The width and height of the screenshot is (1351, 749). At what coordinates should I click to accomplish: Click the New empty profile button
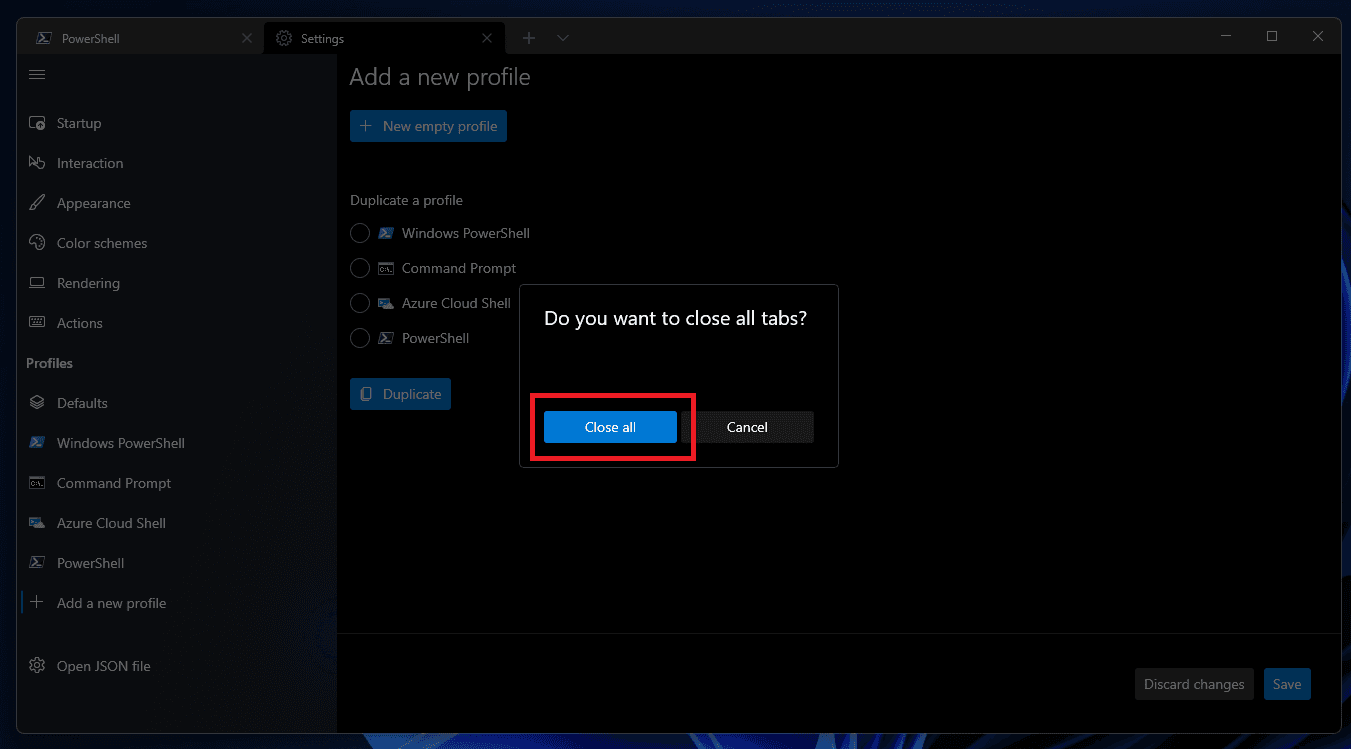428,126
